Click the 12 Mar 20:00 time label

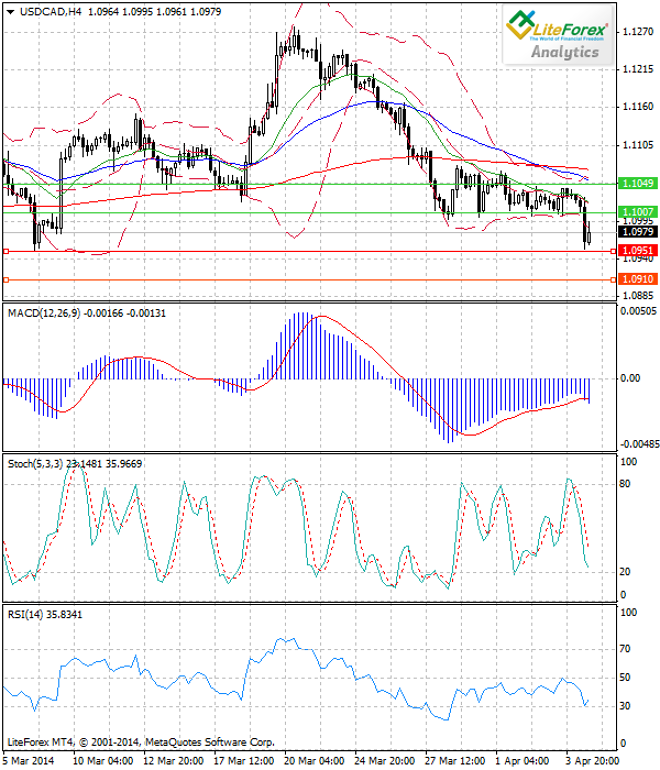pyautogui.click(x=173, y=761)
